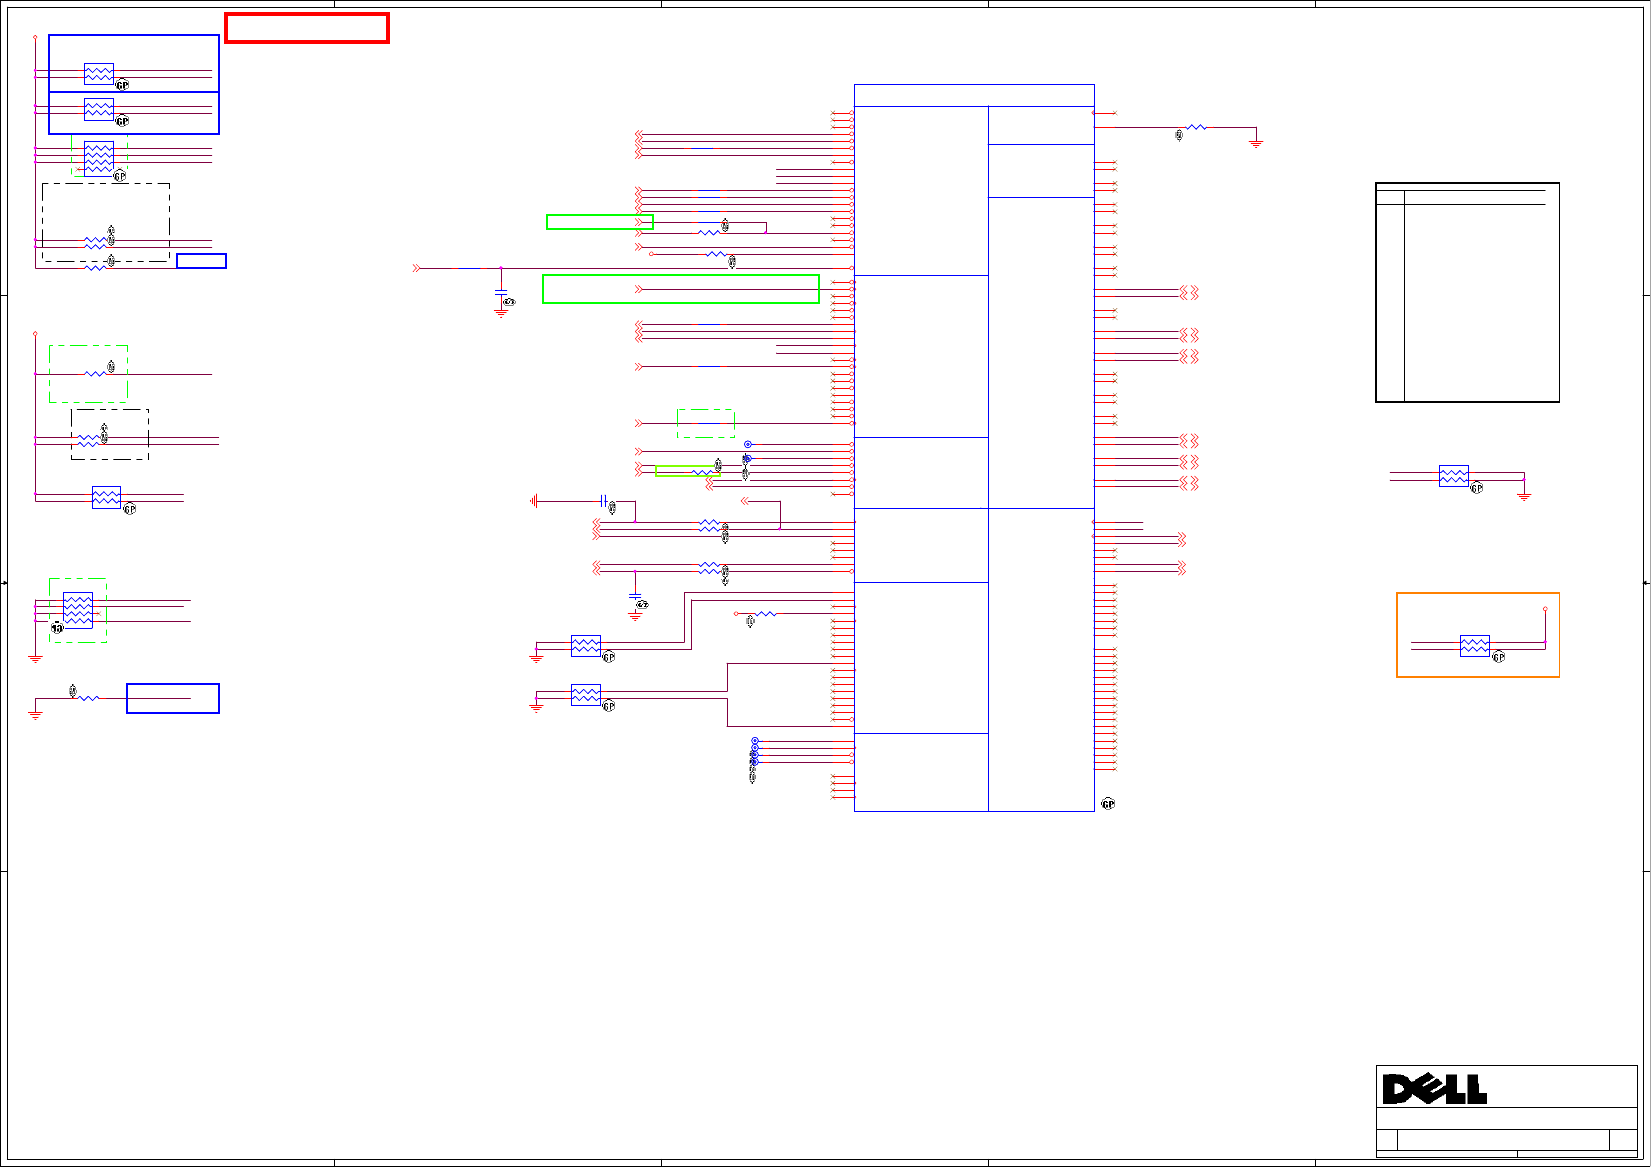Select the resistor wired to the top-right ground
Screen dimensions: 1651x1167
click(x=1196, y=127)
